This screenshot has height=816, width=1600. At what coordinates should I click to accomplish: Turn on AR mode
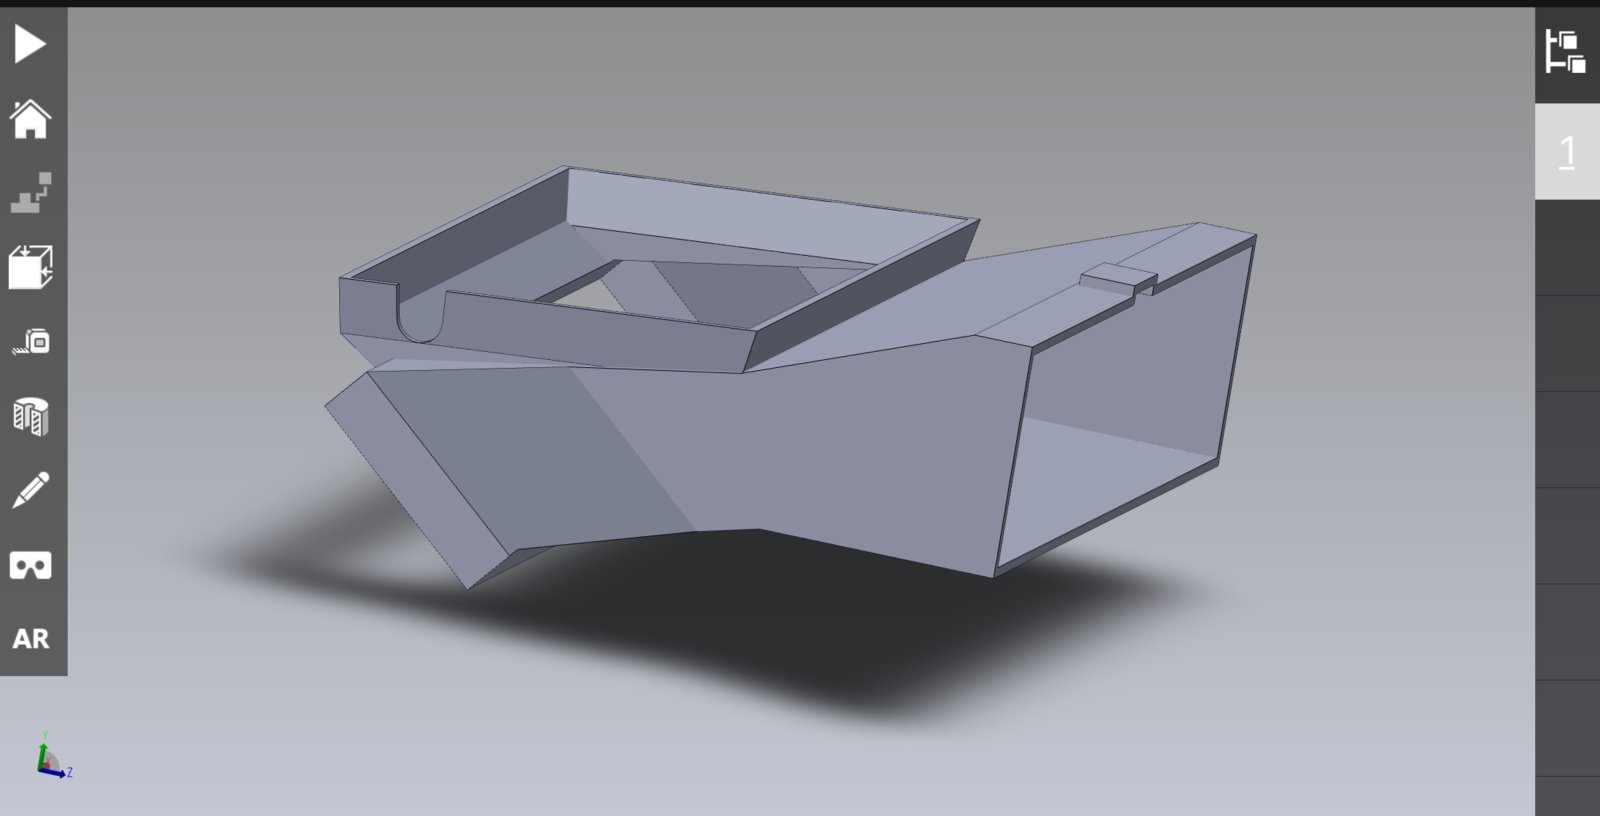[30, 639]
